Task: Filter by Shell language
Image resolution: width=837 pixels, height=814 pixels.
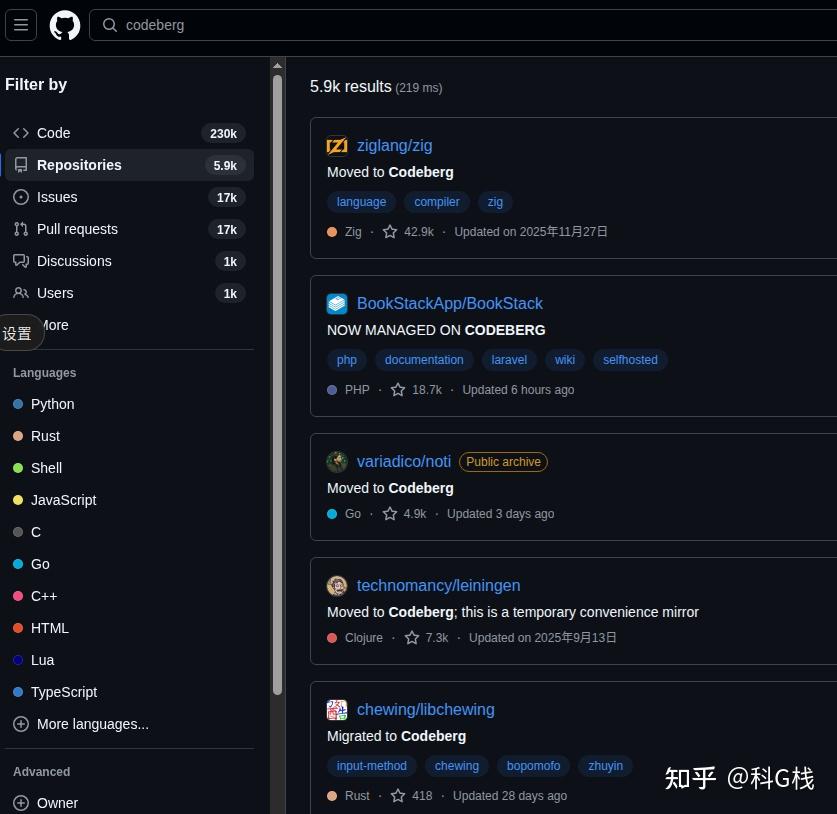Action: (x=37, y=468)
